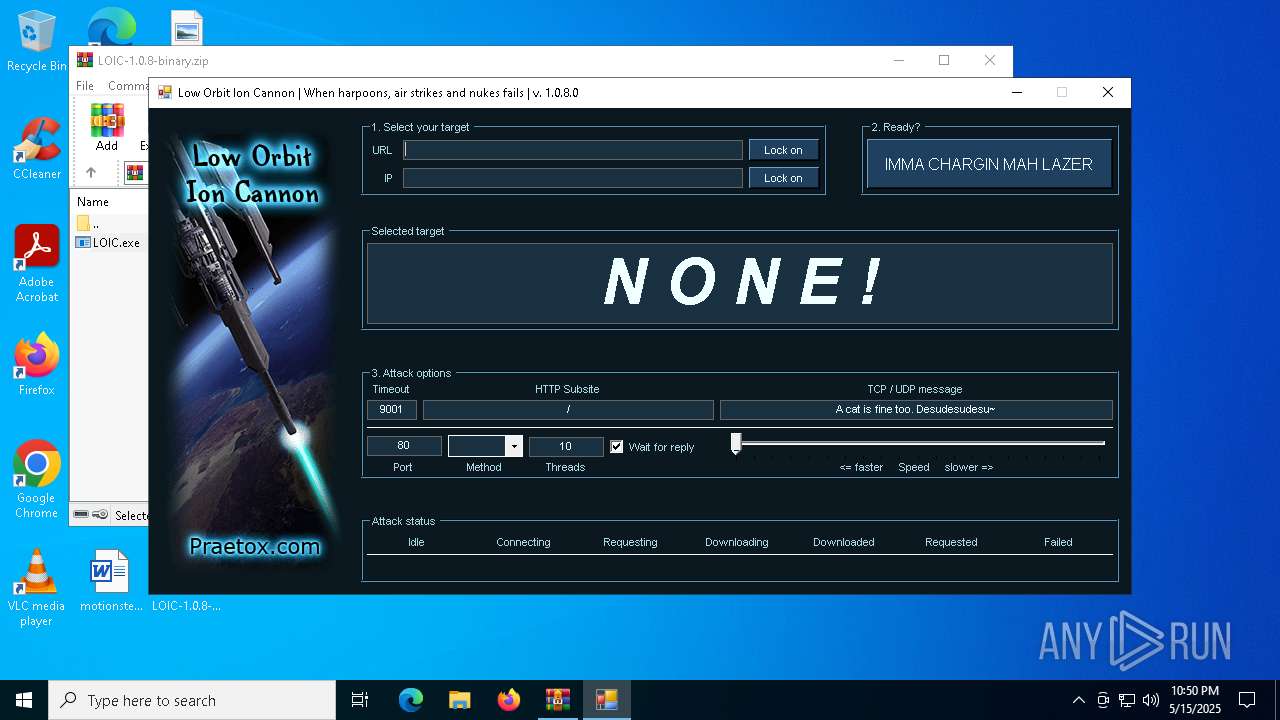Select the parent folder entry in WinRAR
Image resolution: width=1280 pixels, height=720 pixels.
pyautogui.click(x=88, y=223)
